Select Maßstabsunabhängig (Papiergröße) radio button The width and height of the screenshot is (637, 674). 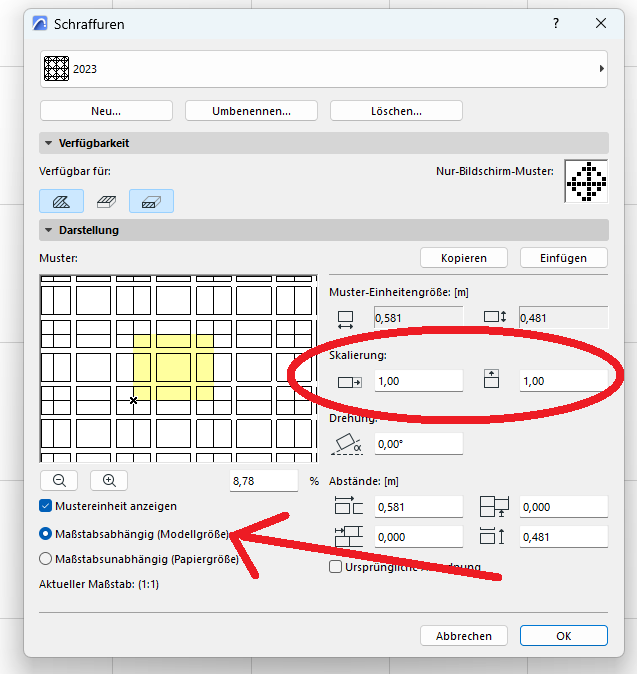[x=45, y=559]
